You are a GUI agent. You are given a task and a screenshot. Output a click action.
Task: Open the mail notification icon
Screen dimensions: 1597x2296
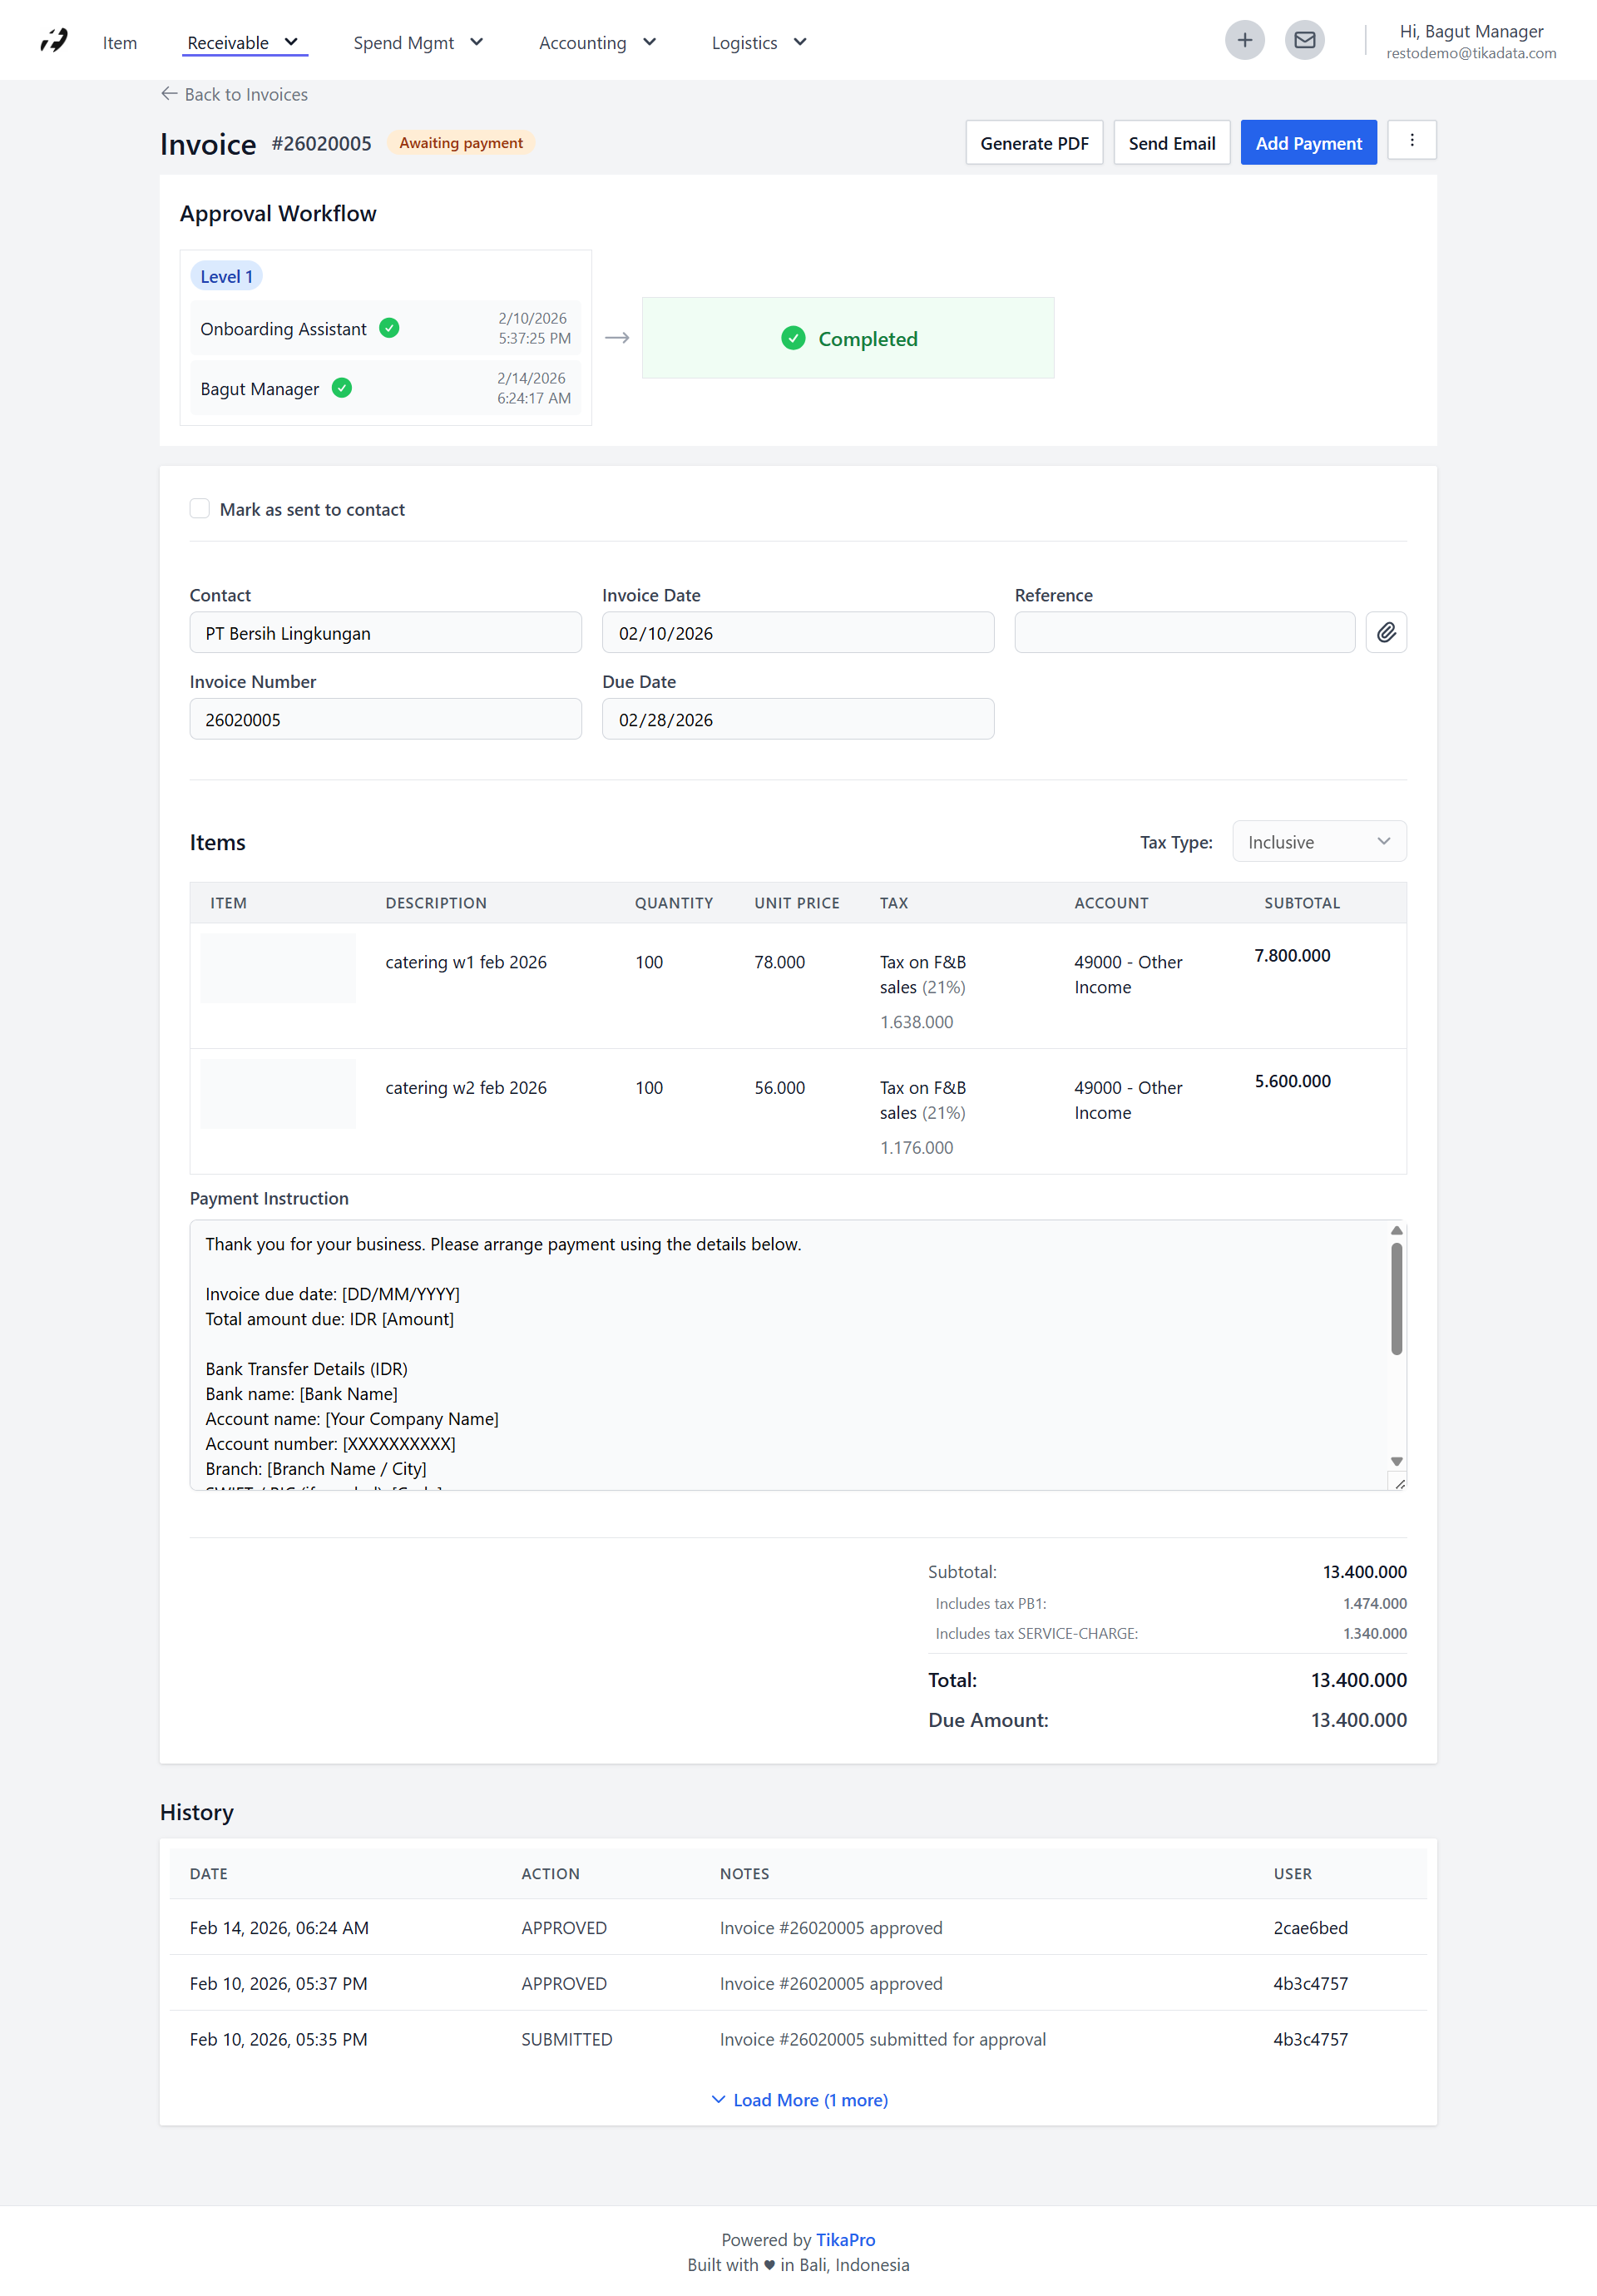point(1304,40)
